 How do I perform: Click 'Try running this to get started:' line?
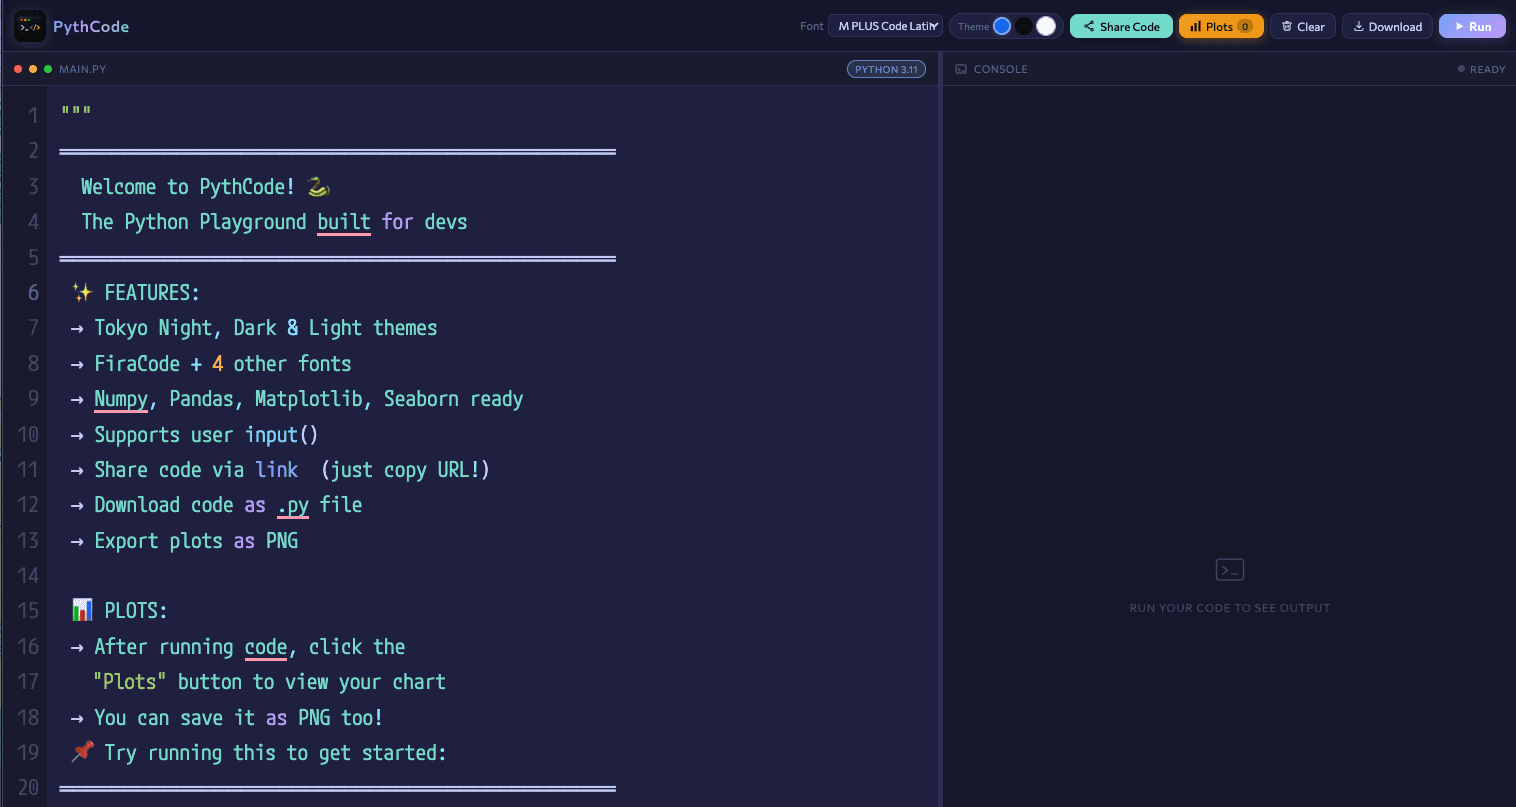click(x=258, y=753)
